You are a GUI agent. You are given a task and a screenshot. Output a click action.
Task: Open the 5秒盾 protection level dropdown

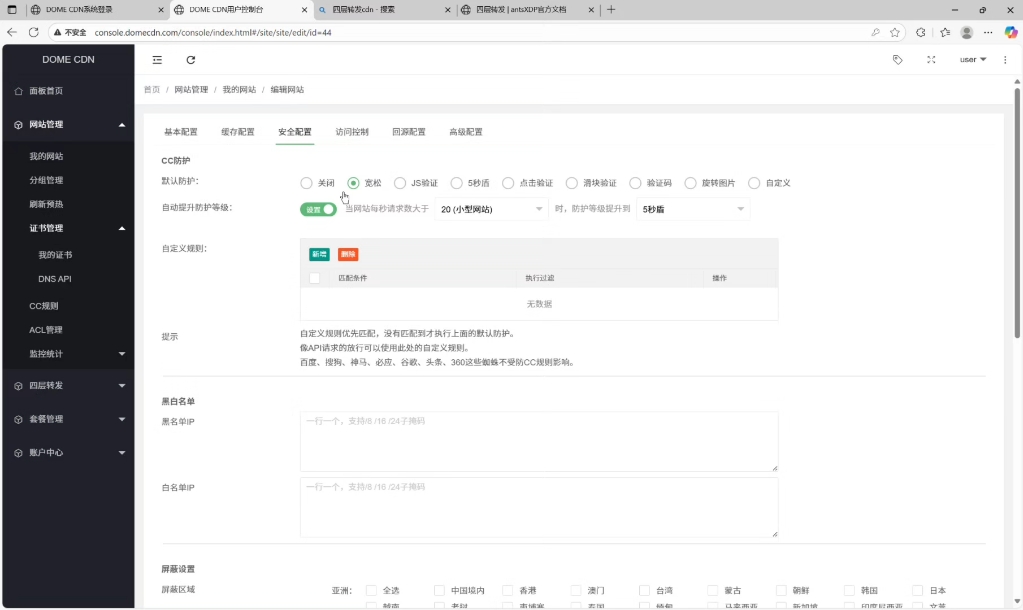[692, 209]
